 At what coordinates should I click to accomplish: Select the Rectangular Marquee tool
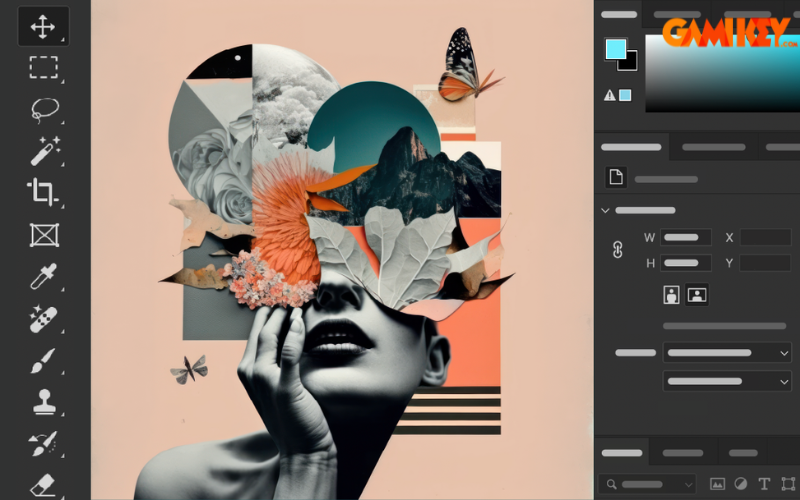tap(43, 67)
